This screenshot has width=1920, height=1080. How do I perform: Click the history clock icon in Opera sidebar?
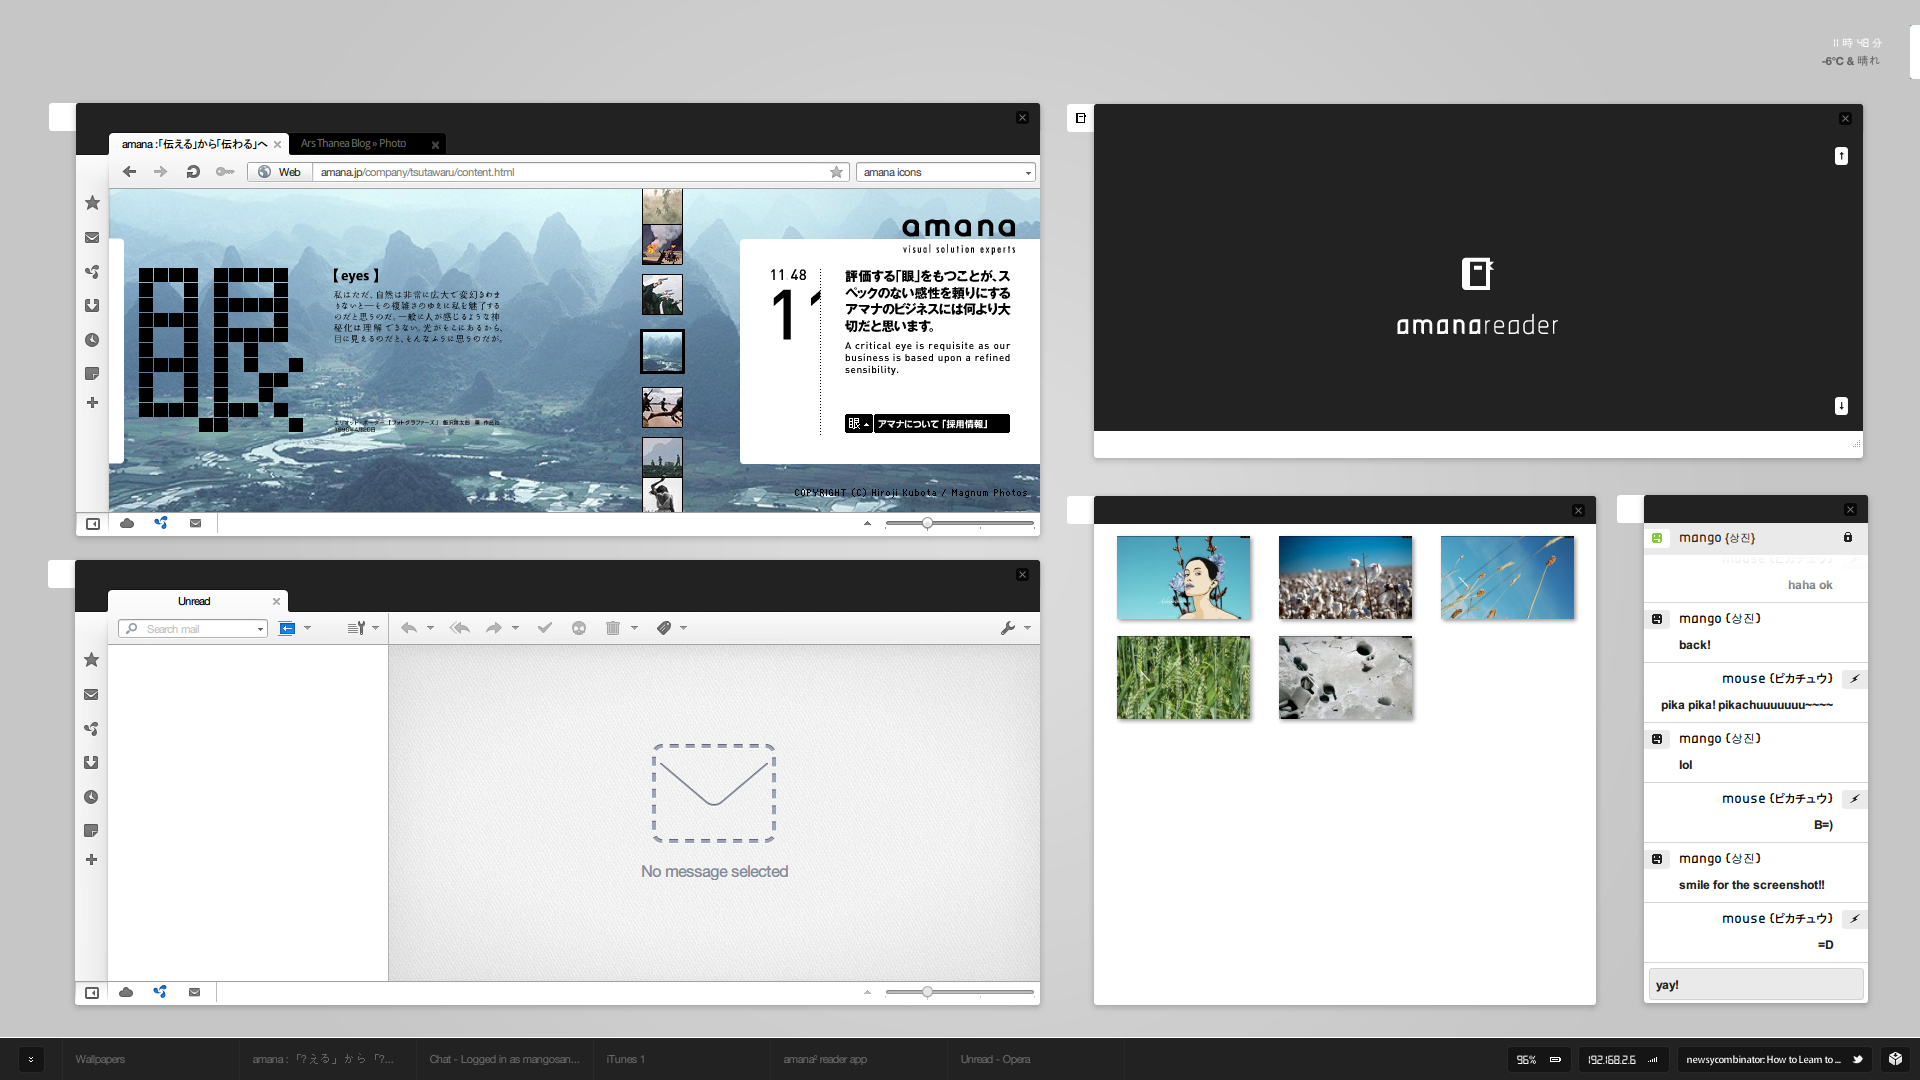pos(90,340)
